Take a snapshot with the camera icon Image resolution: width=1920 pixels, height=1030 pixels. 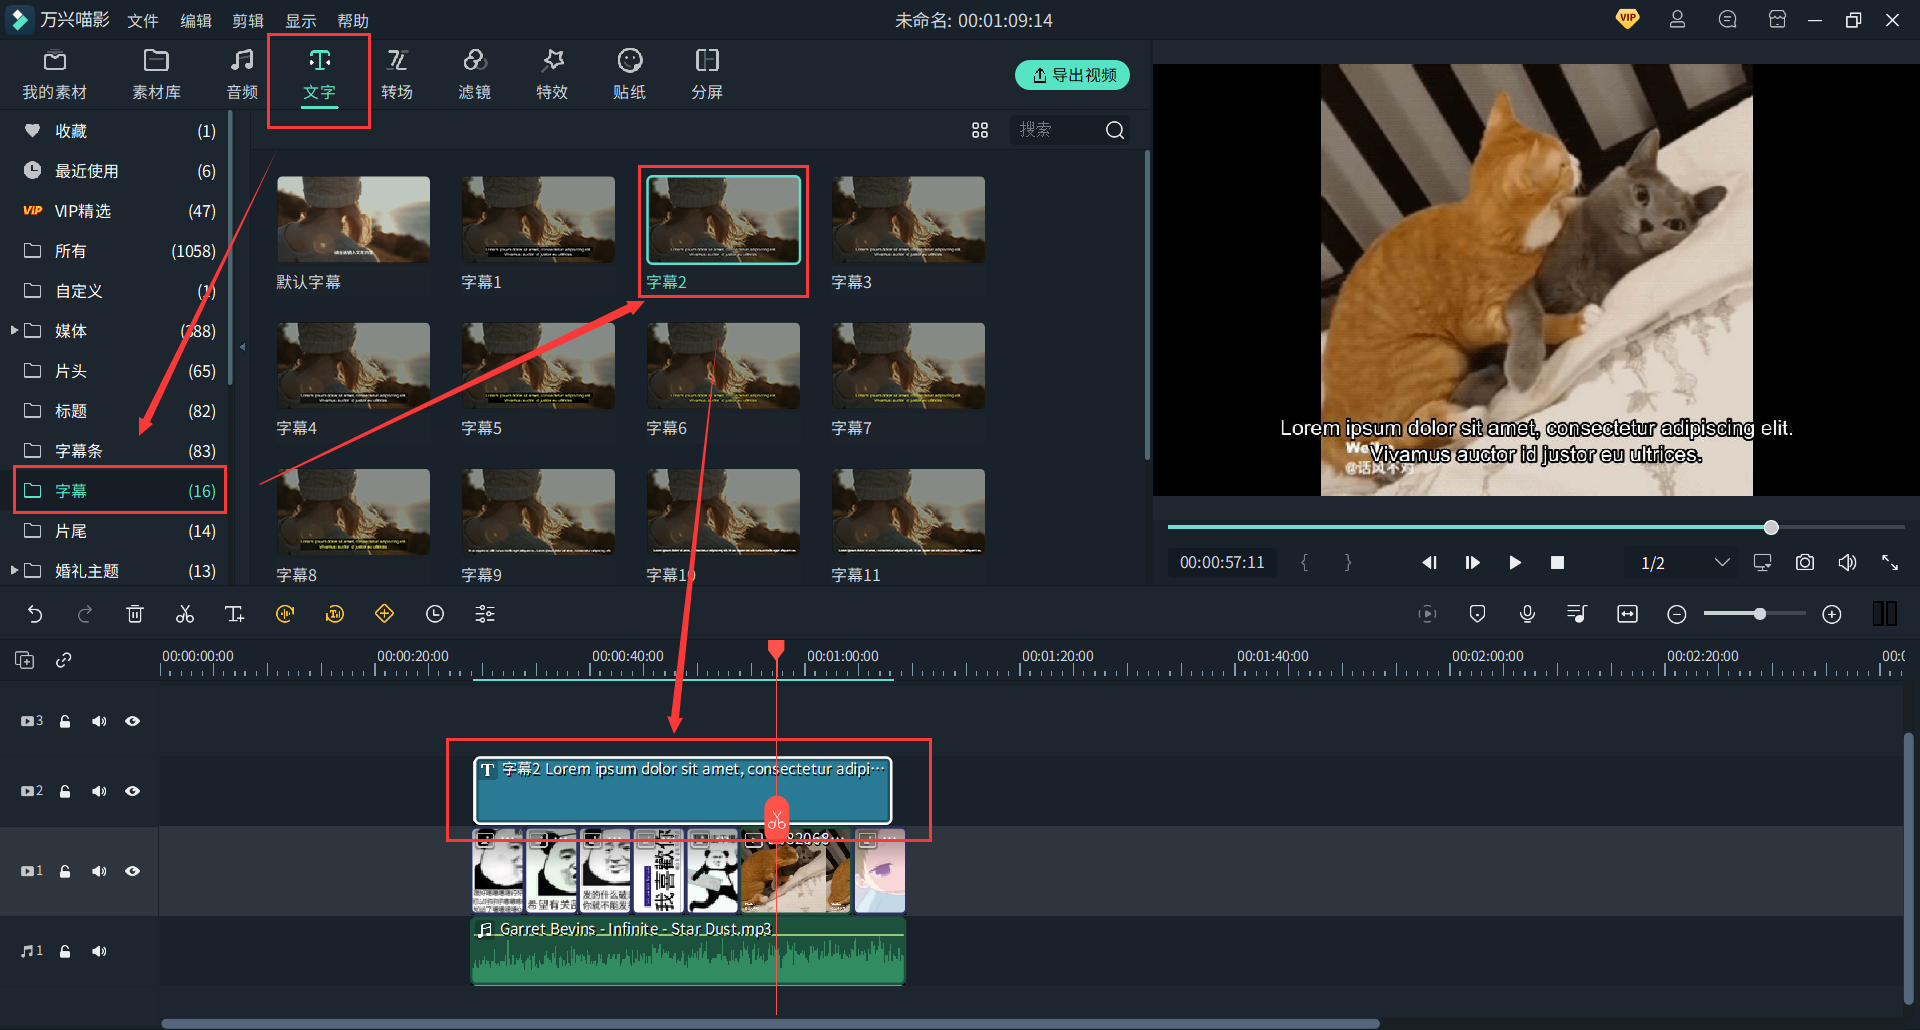click(1804, 562)
